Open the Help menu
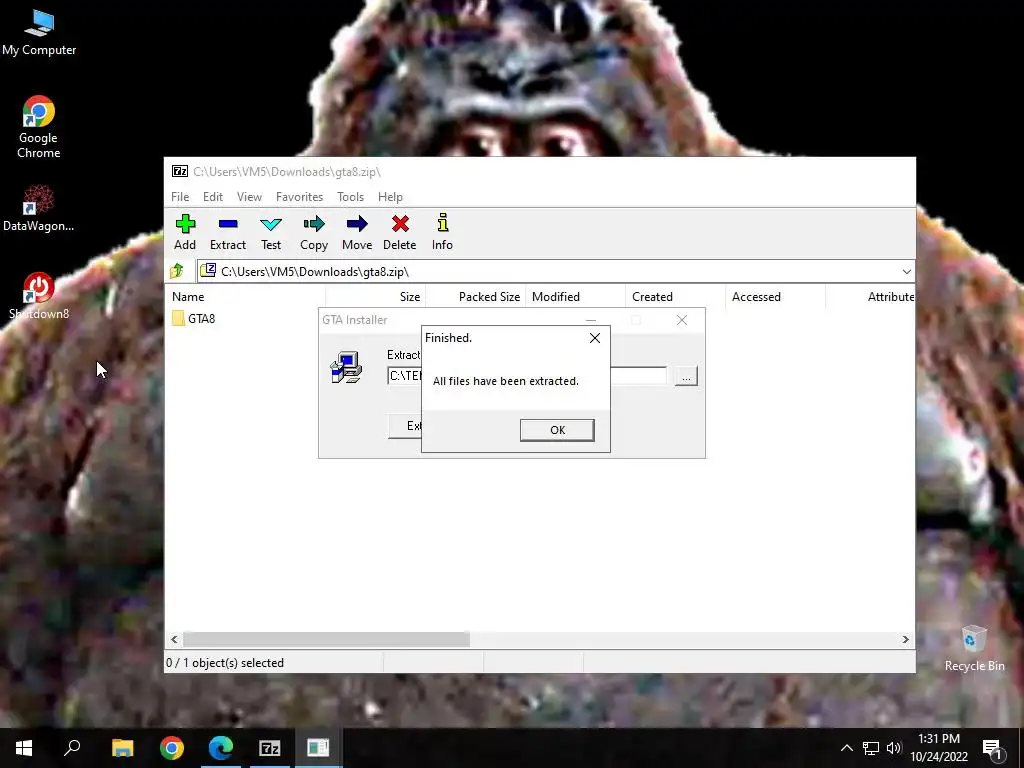Screen dimensions: 1024x768 click(x=391, y=197)
